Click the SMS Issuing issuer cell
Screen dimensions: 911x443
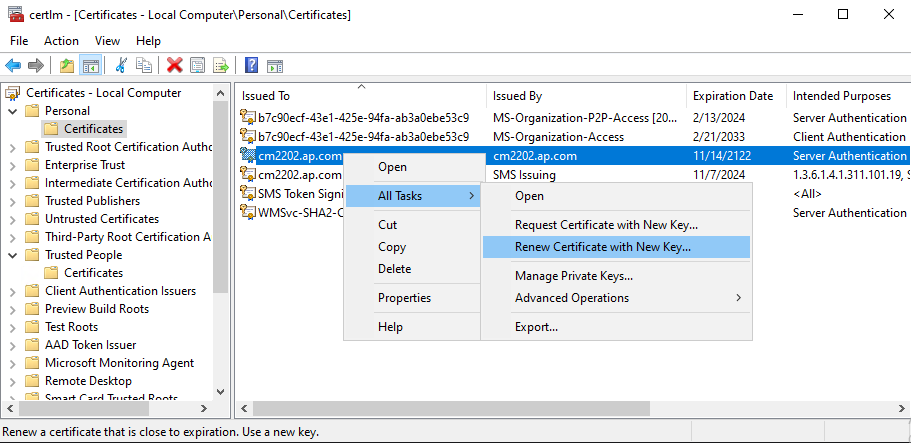524,174
